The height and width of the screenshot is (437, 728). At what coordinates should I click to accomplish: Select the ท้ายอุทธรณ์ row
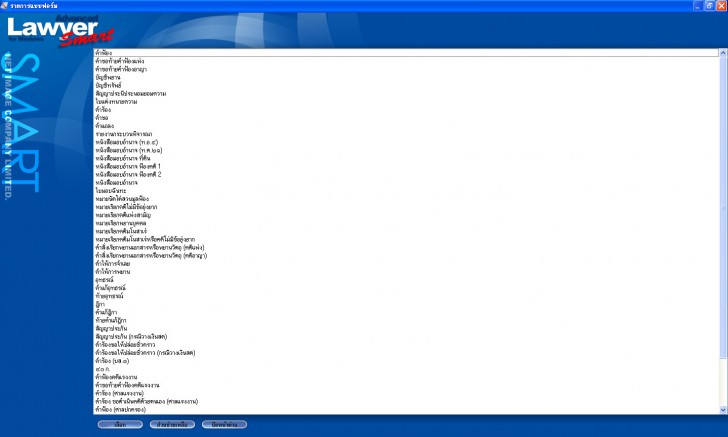pos(406,296)
